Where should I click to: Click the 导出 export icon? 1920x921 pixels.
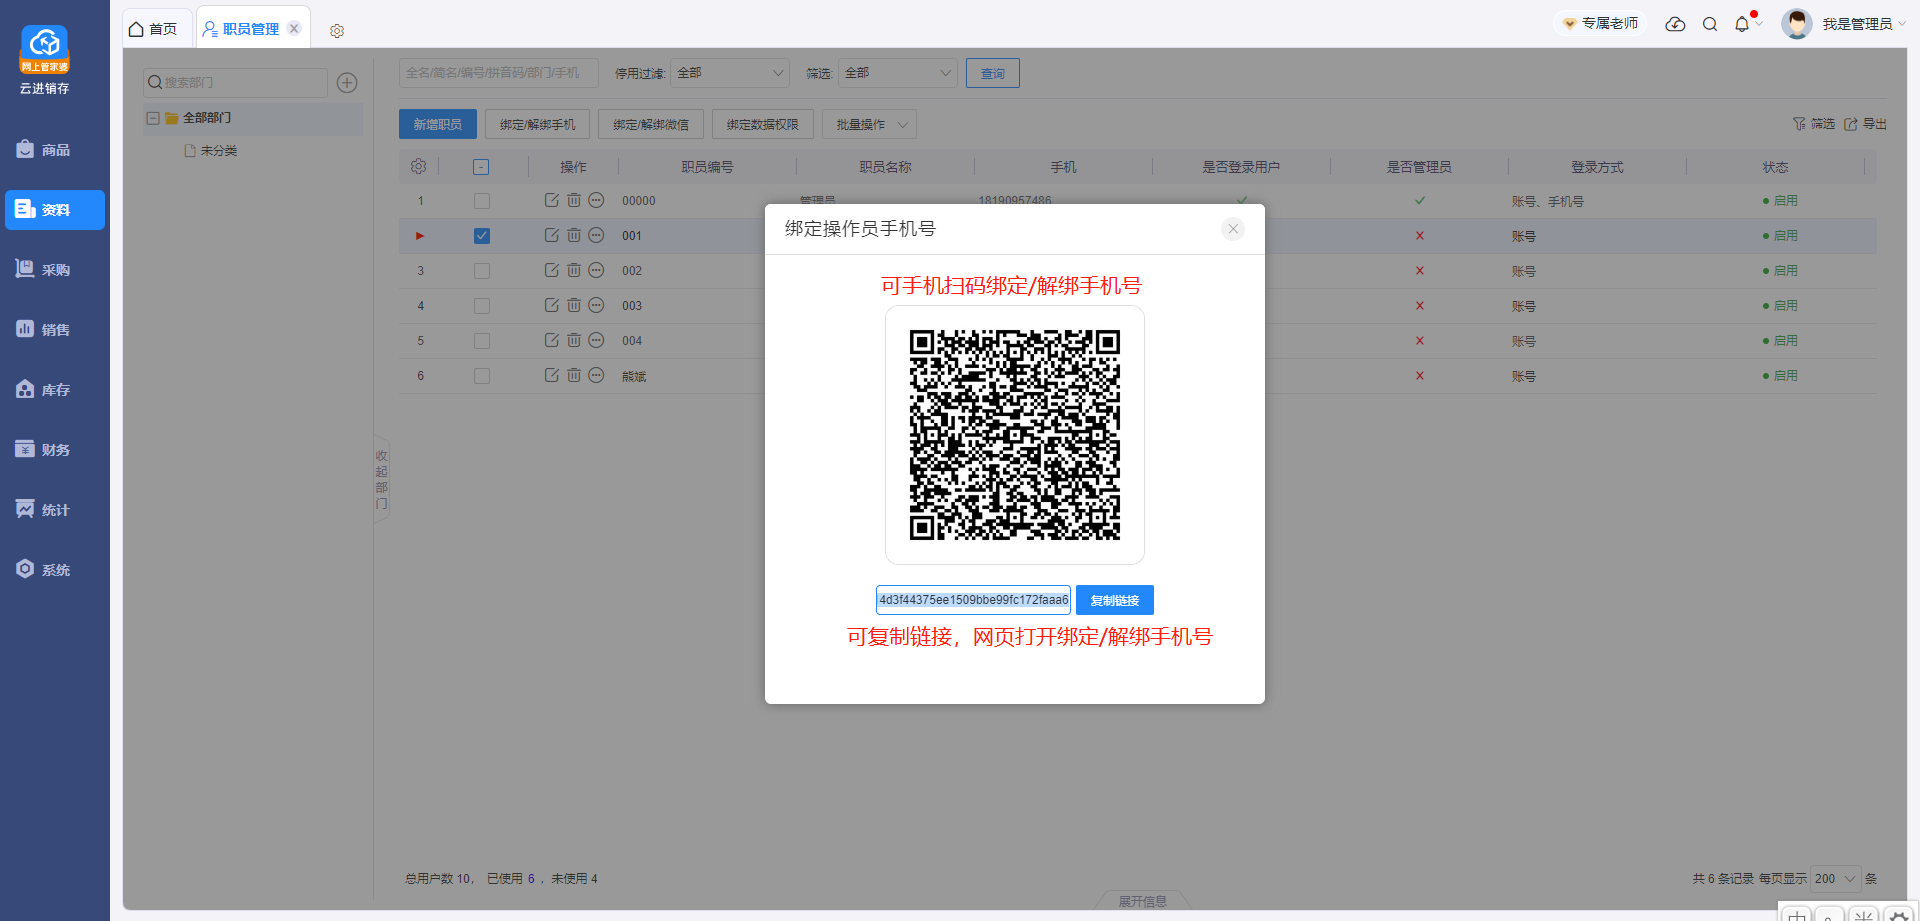pos(1865,124)
